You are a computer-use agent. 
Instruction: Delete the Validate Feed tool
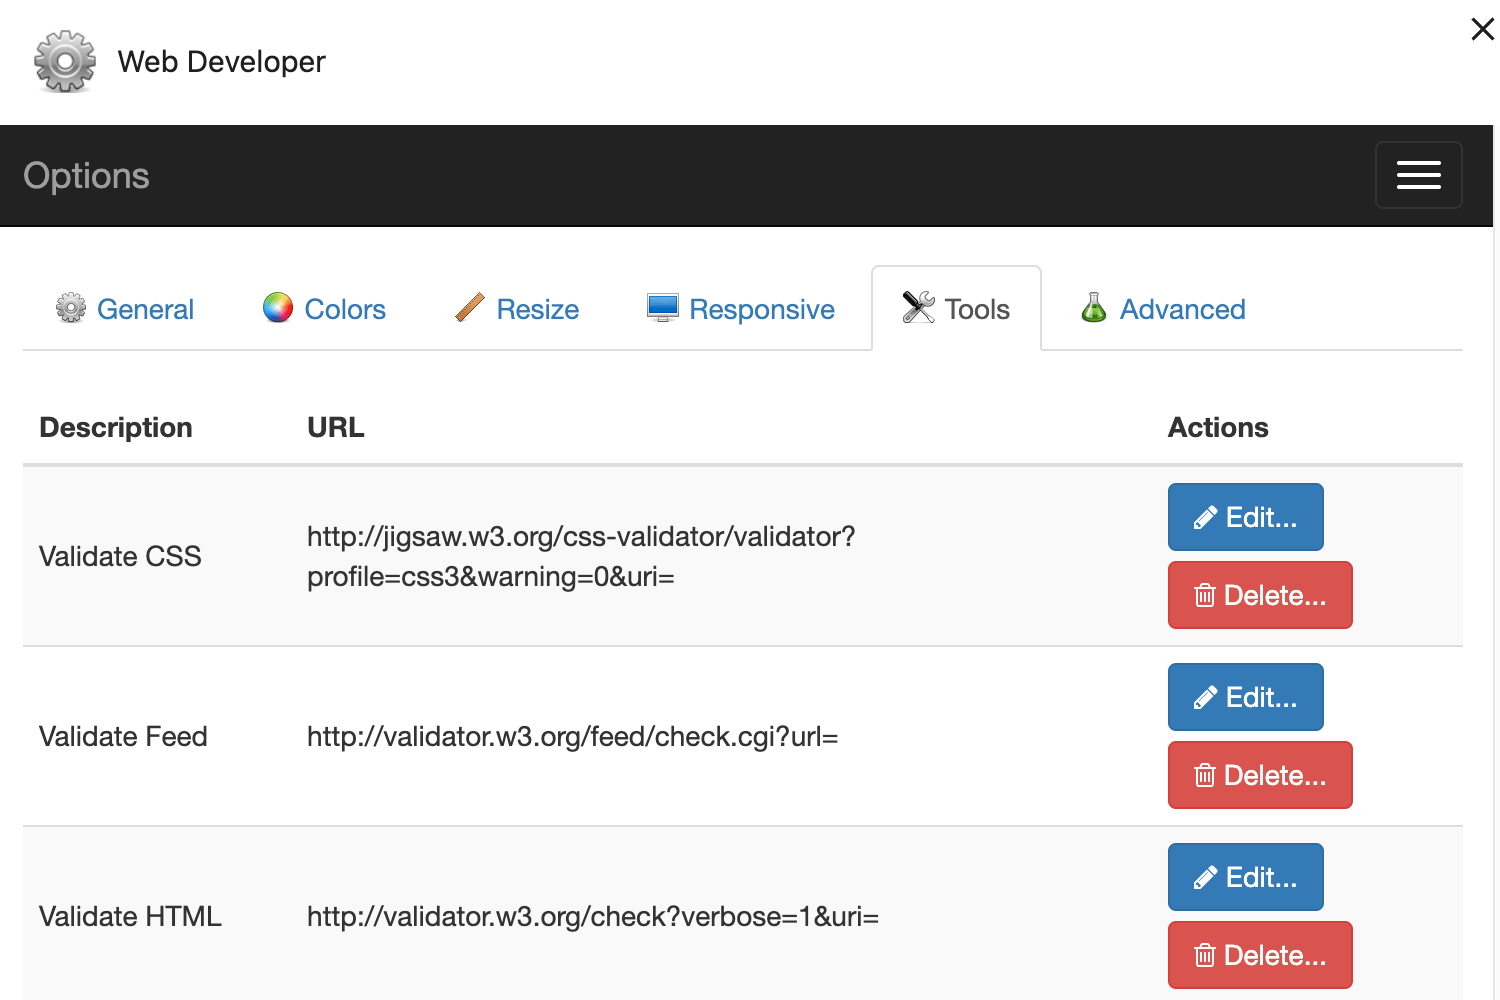tap(1260, 775)
